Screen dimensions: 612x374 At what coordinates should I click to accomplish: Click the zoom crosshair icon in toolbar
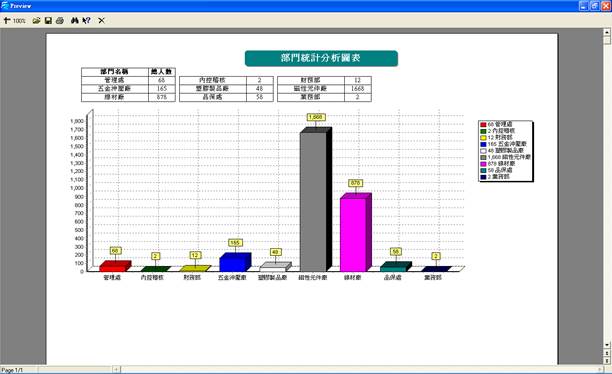coord(7,20)
